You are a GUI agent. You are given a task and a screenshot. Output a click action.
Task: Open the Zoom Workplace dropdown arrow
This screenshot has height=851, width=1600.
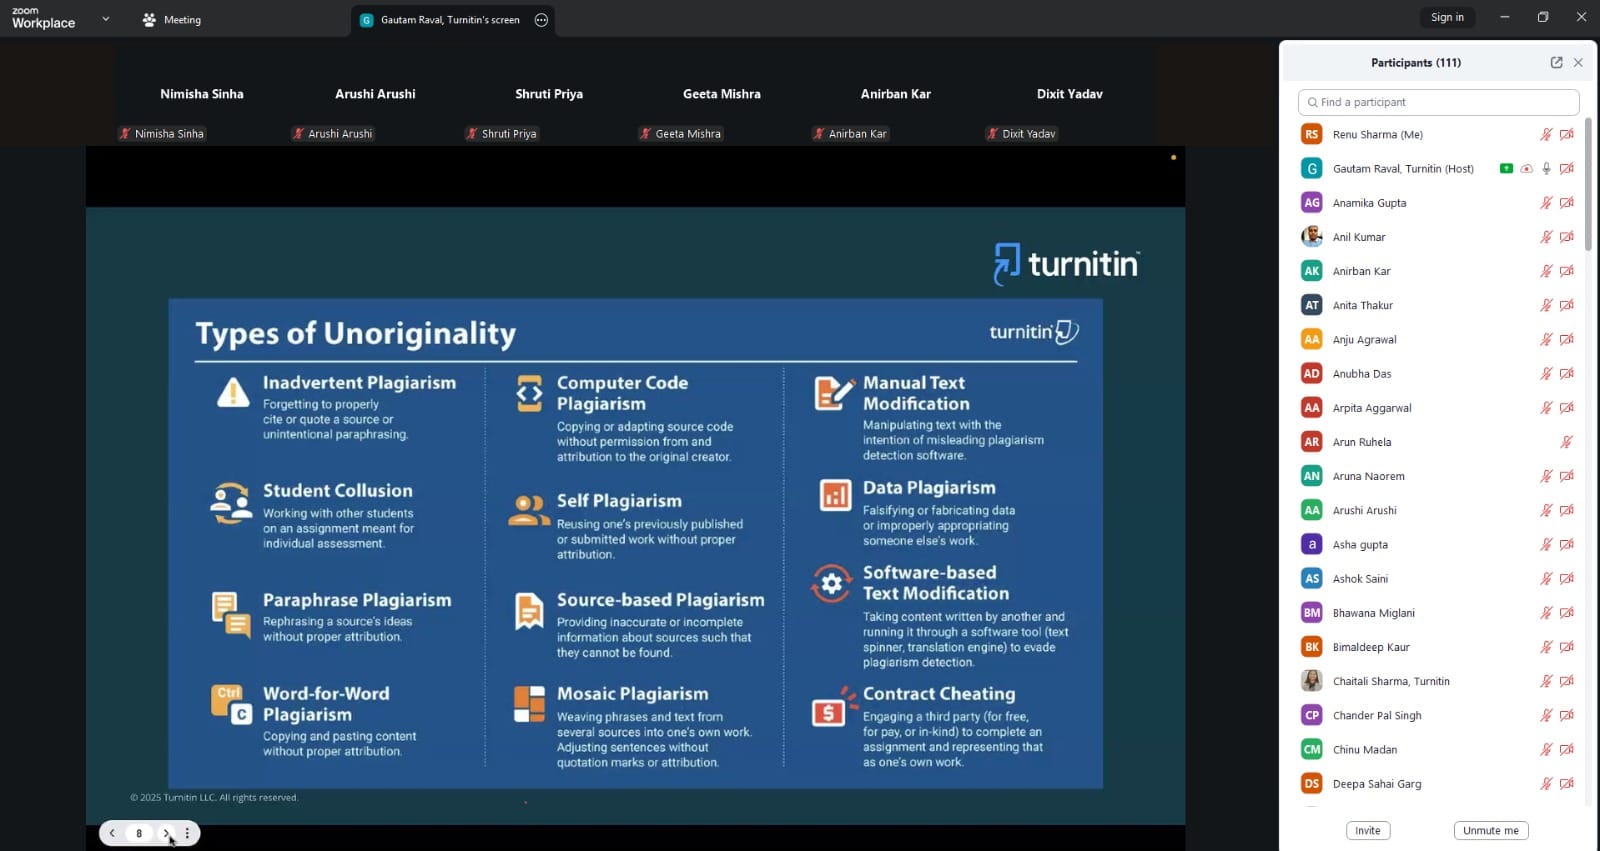pos(106,19)
